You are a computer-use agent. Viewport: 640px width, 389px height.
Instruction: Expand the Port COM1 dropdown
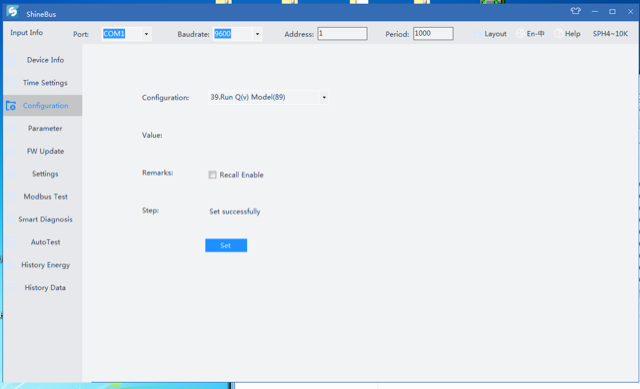(146, 34)
